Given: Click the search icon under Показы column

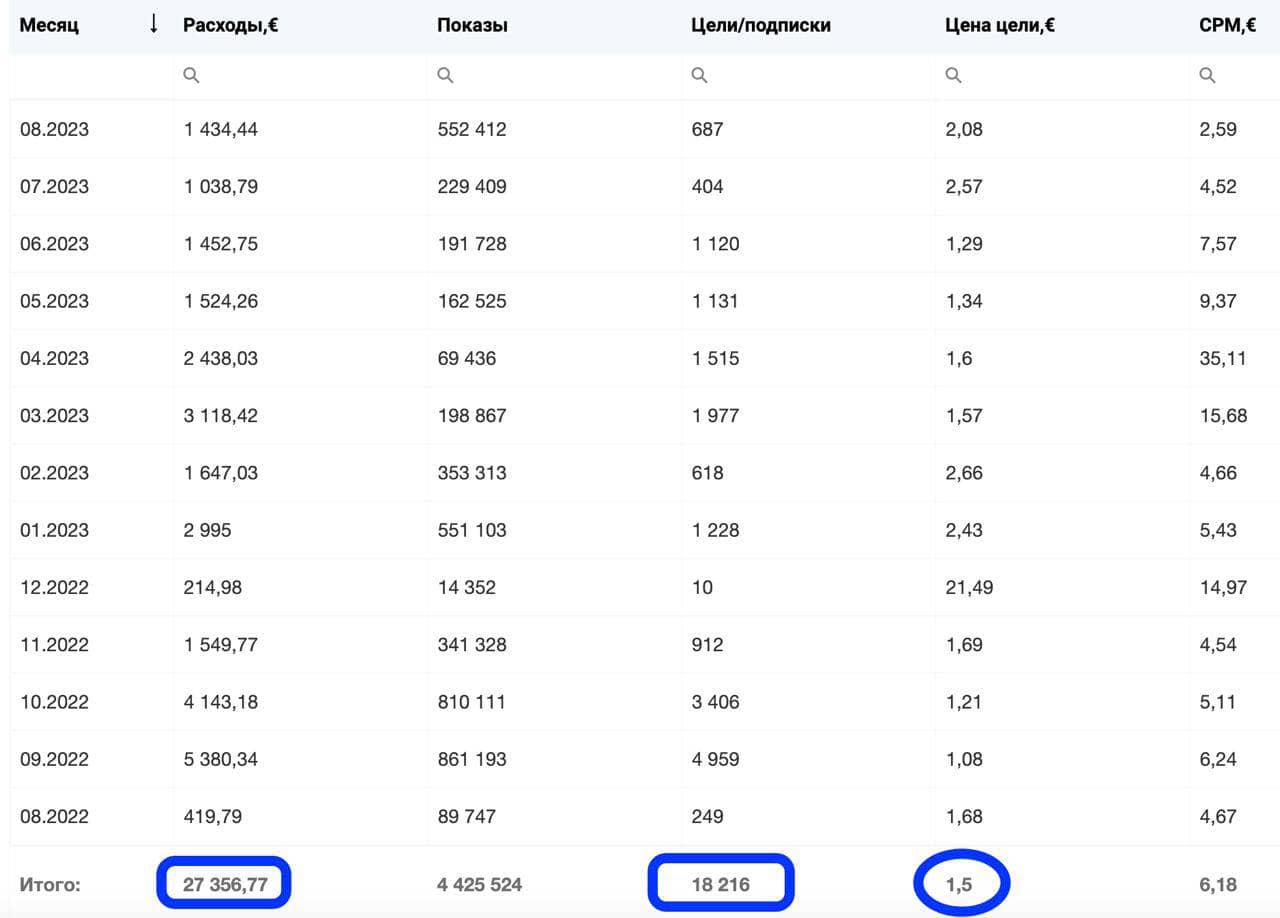Looking at the screenshot, I should (445, 74).
